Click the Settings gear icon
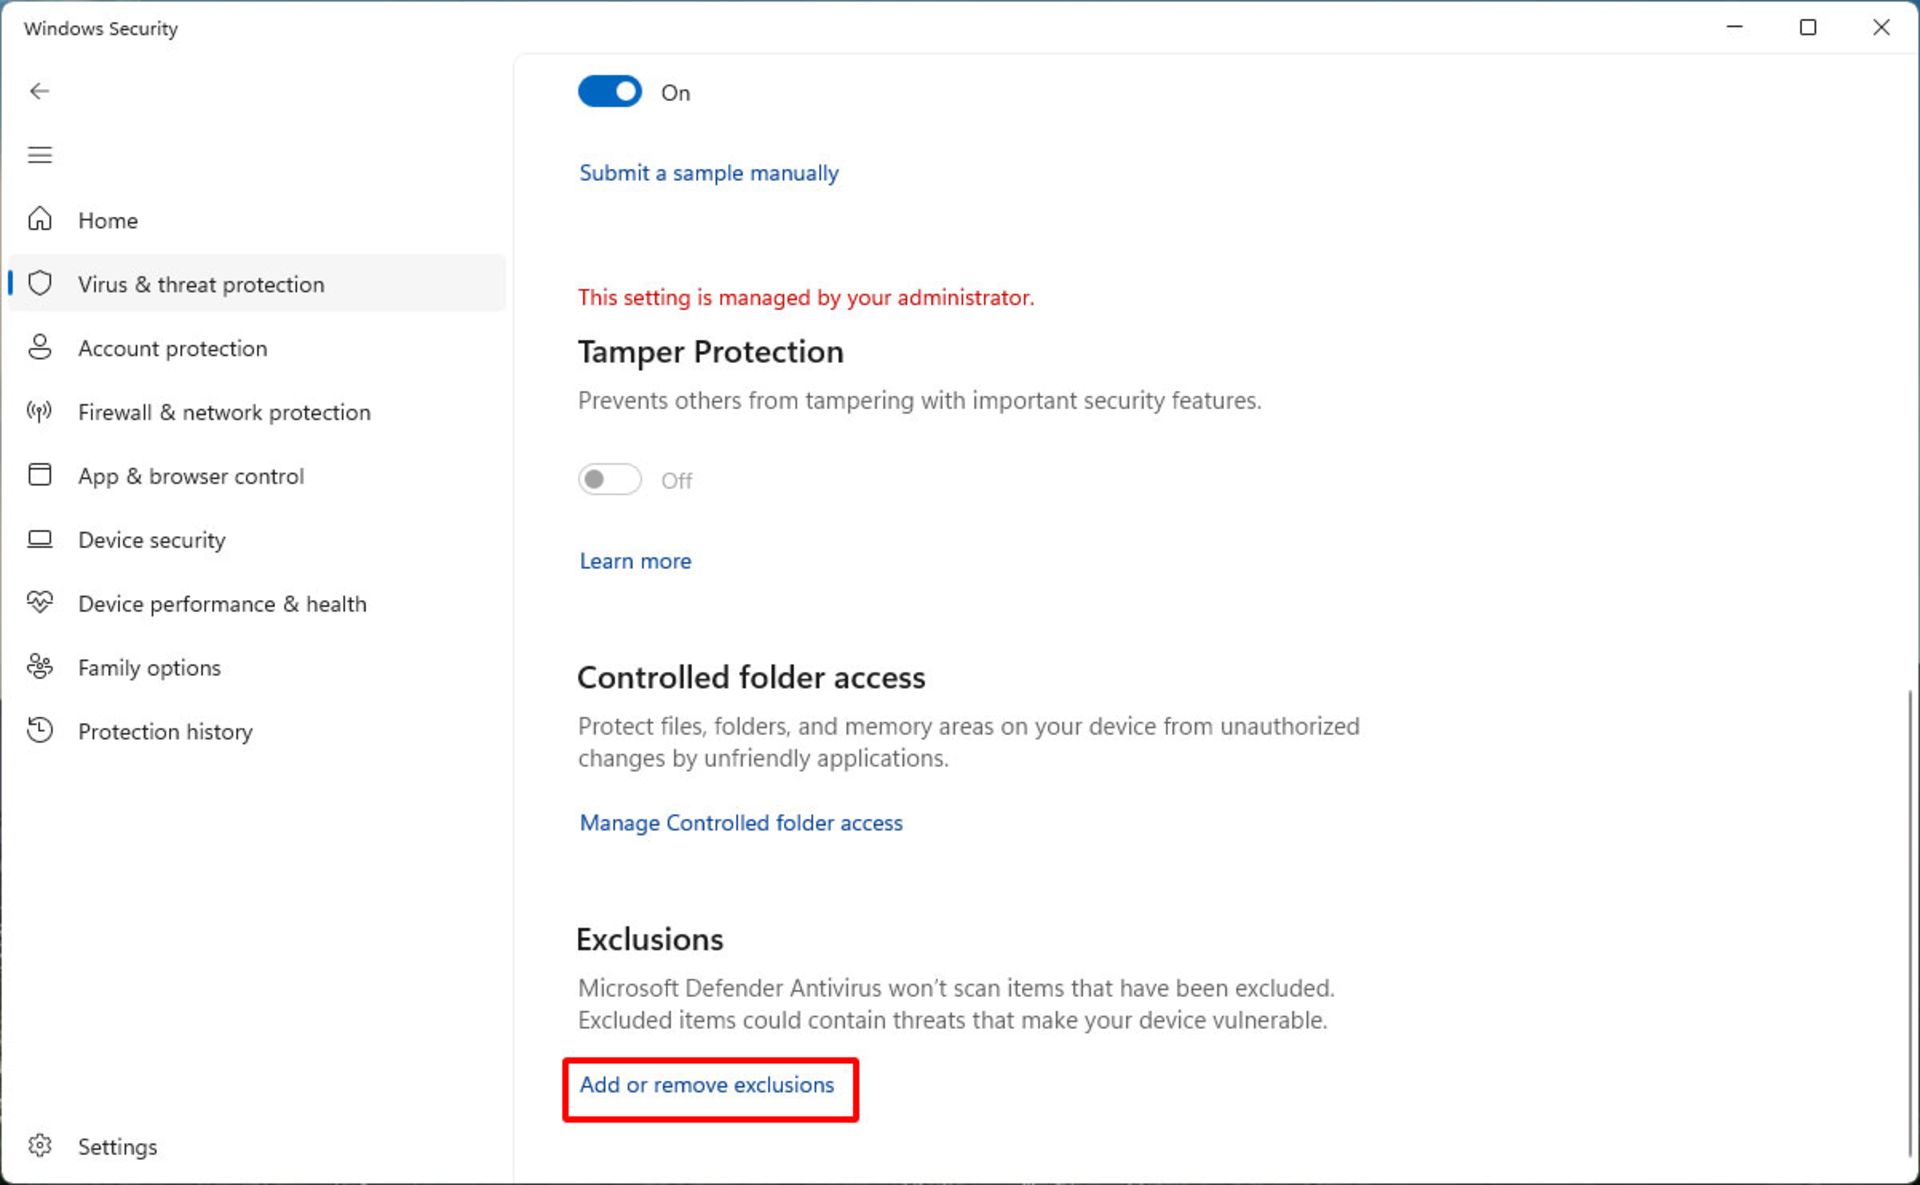The image size is (1920, 1185). click(x=40, y=1145)
